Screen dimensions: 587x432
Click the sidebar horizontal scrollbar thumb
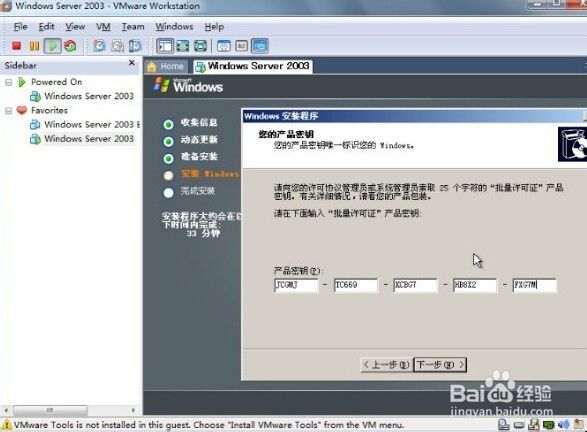click(51, 410)
